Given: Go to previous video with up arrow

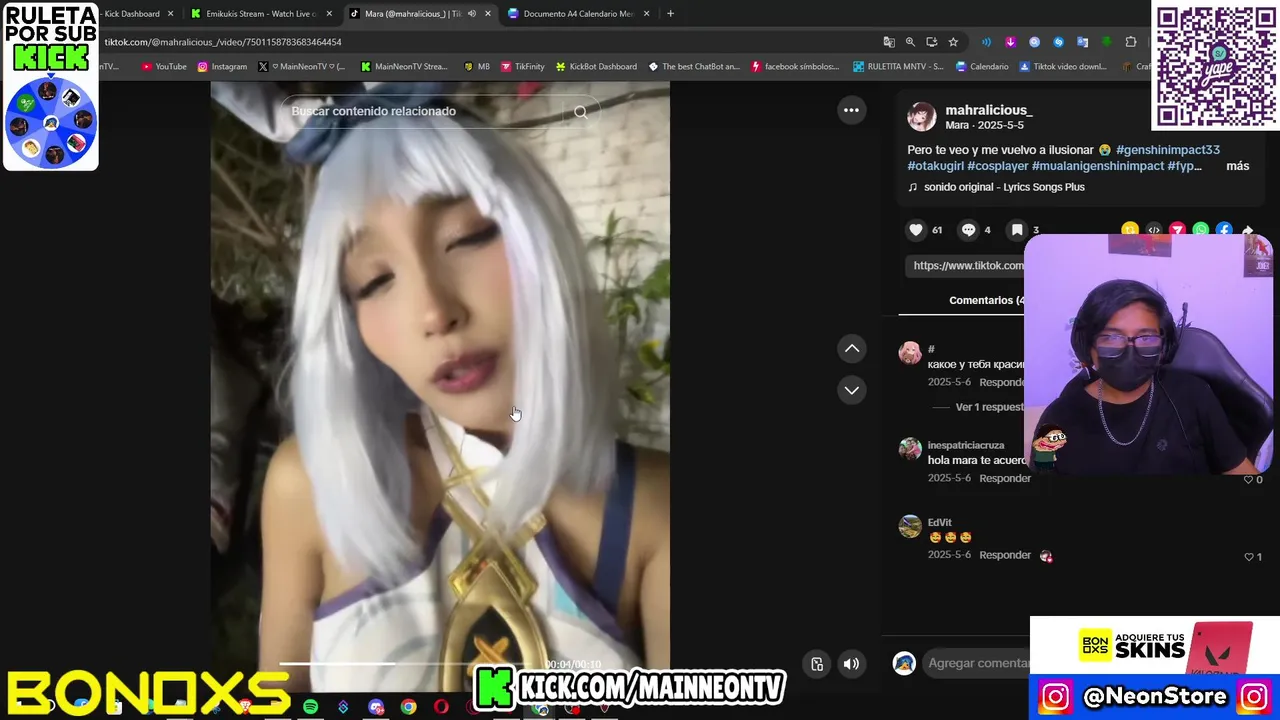Looking at the screenshot, I should 851,348.
